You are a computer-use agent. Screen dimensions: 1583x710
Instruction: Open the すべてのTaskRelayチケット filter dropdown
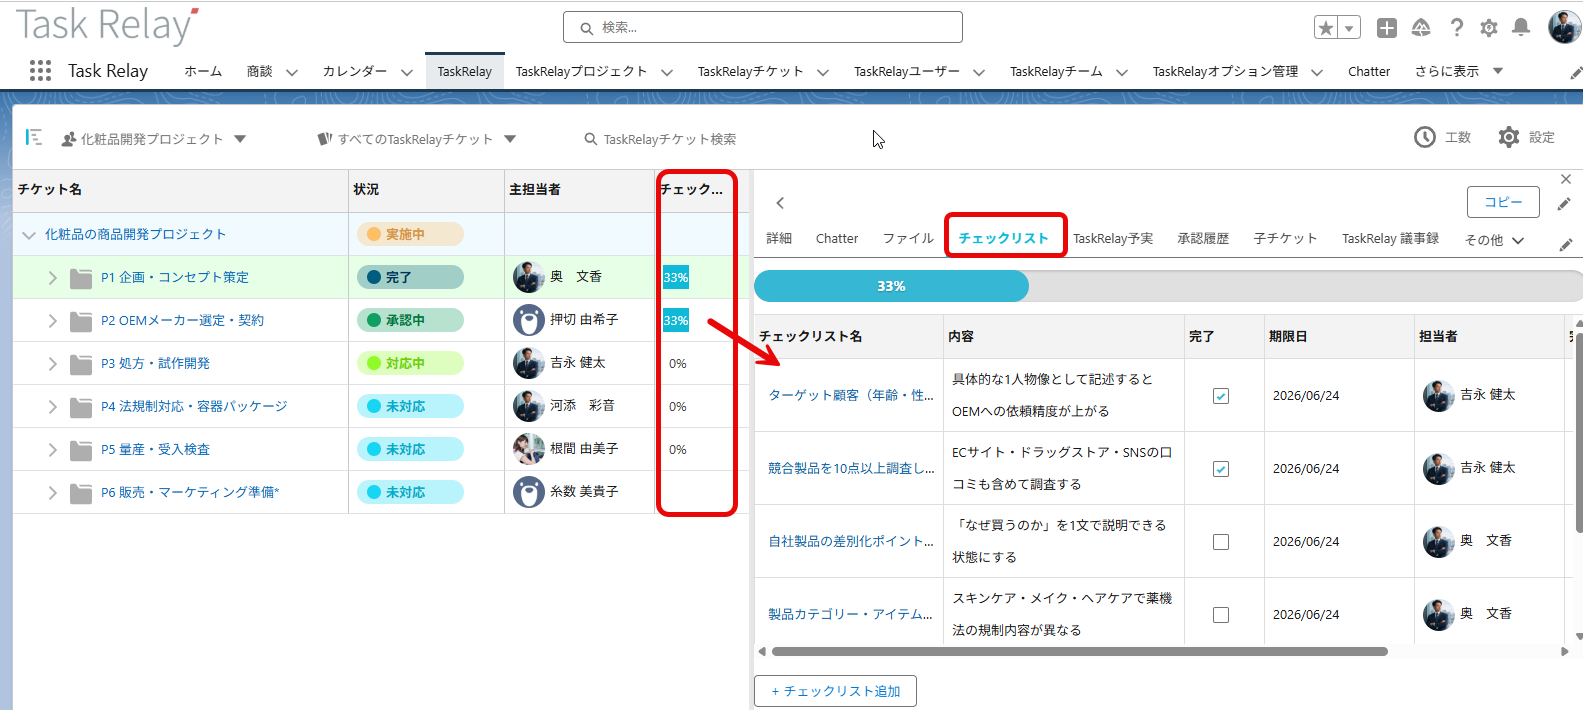point(510,139)
